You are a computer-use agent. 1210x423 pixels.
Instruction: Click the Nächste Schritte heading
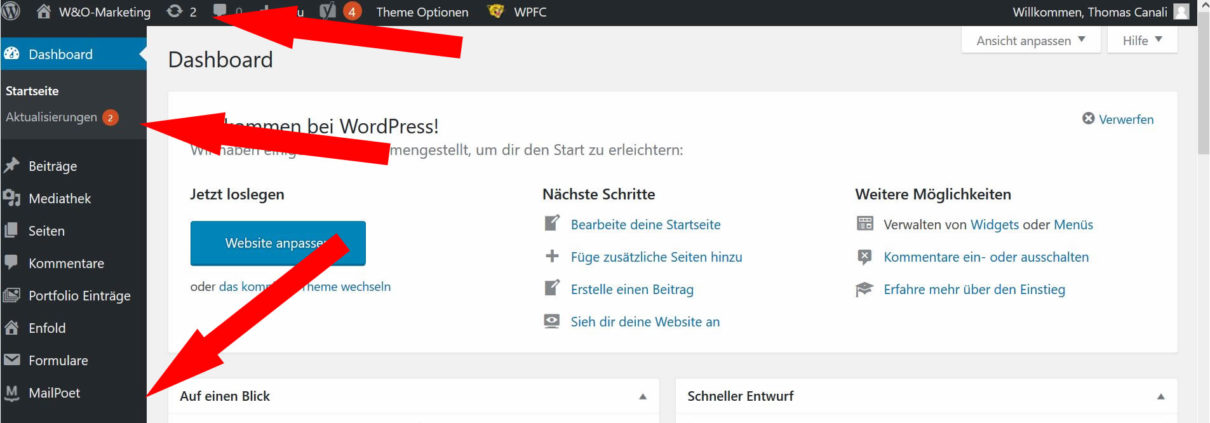click(599, 194)
